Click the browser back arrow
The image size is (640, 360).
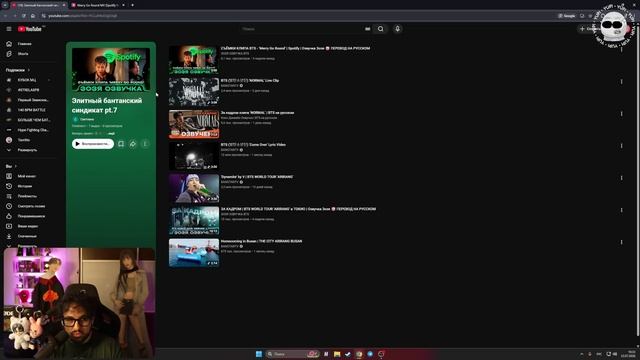coord(5,16)
